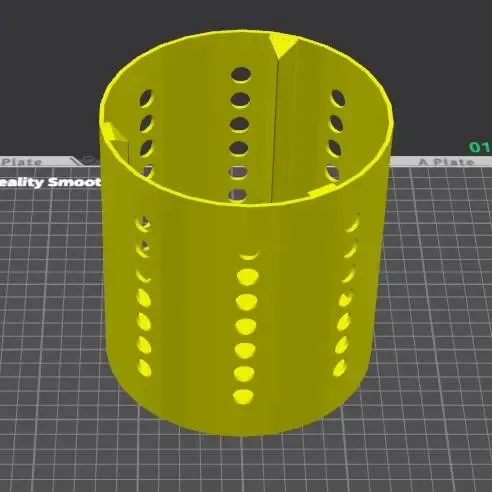The height and width of the screenshot is (492, 492).
Task: Click the lowest hole in the front left column
Action: 145,368
